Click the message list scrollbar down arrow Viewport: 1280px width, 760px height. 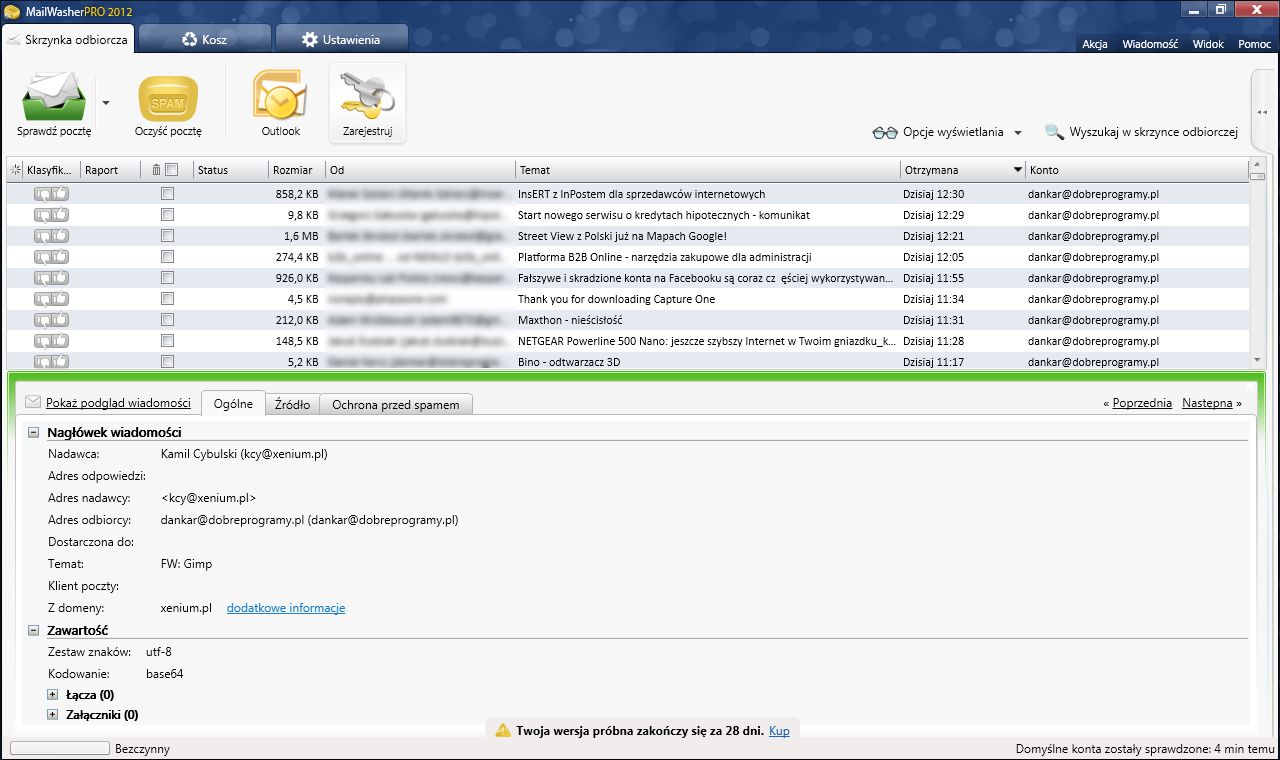[x=1258, y=360]
